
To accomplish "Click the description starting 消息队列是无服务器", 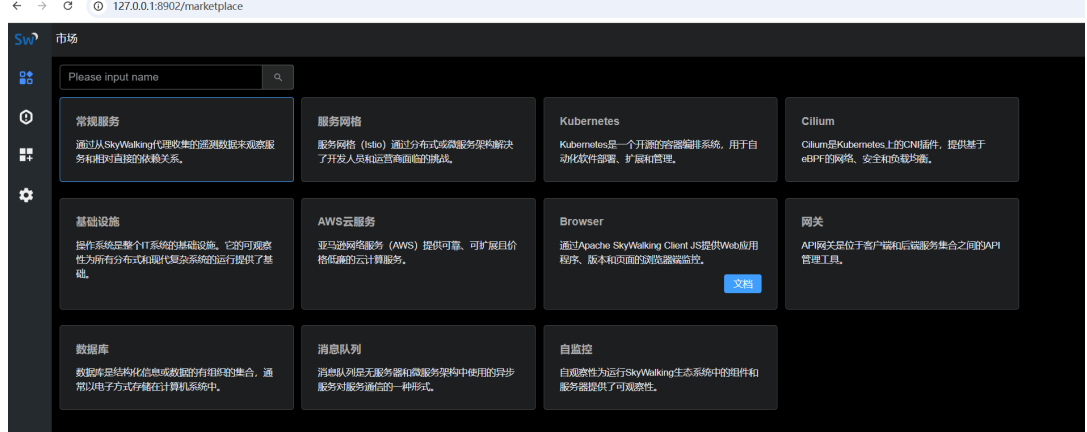I will pos(417,379).
